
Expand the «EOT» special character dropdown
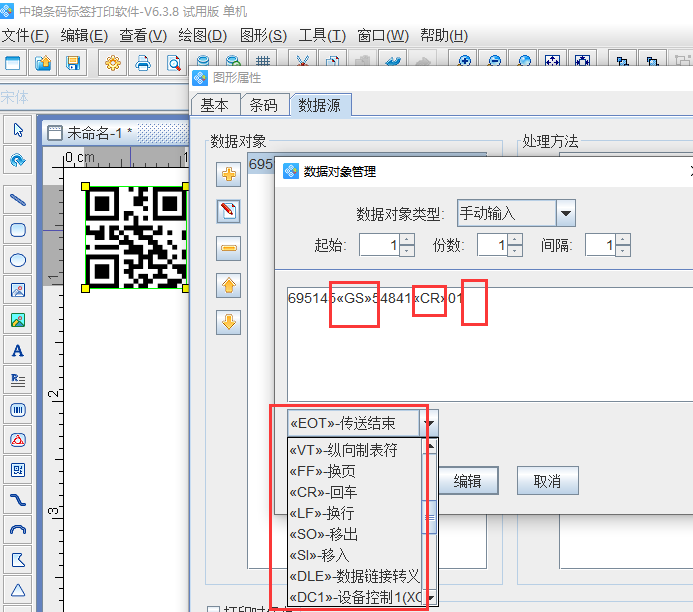pos(428,424)
